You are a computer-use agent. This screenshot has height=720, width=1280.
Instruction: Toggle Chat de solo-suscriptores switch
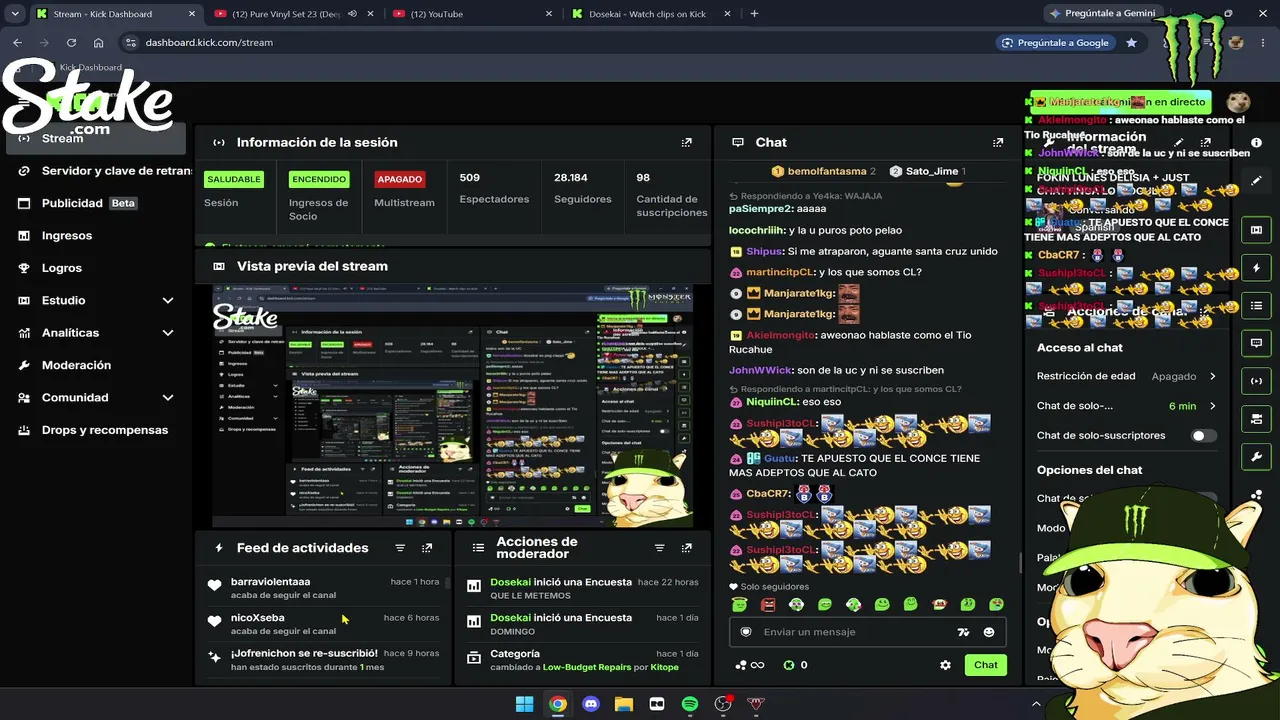pos(1204,436)
